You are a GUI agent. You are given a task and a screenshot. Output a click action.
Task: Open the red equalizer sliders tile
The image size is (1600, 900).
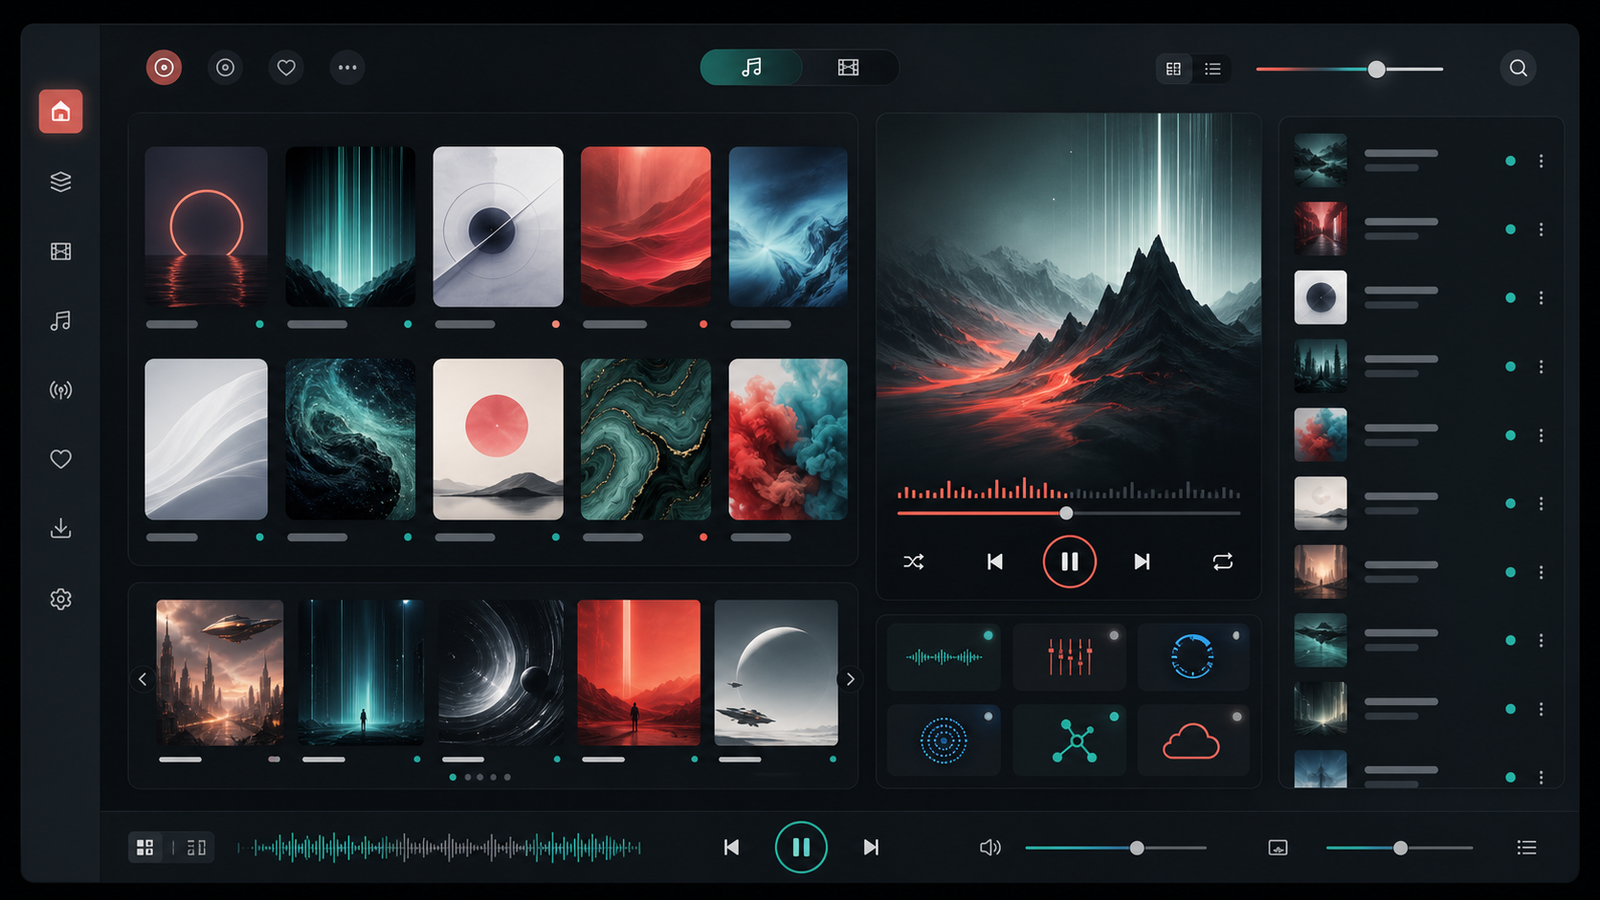pos(1069,657)
